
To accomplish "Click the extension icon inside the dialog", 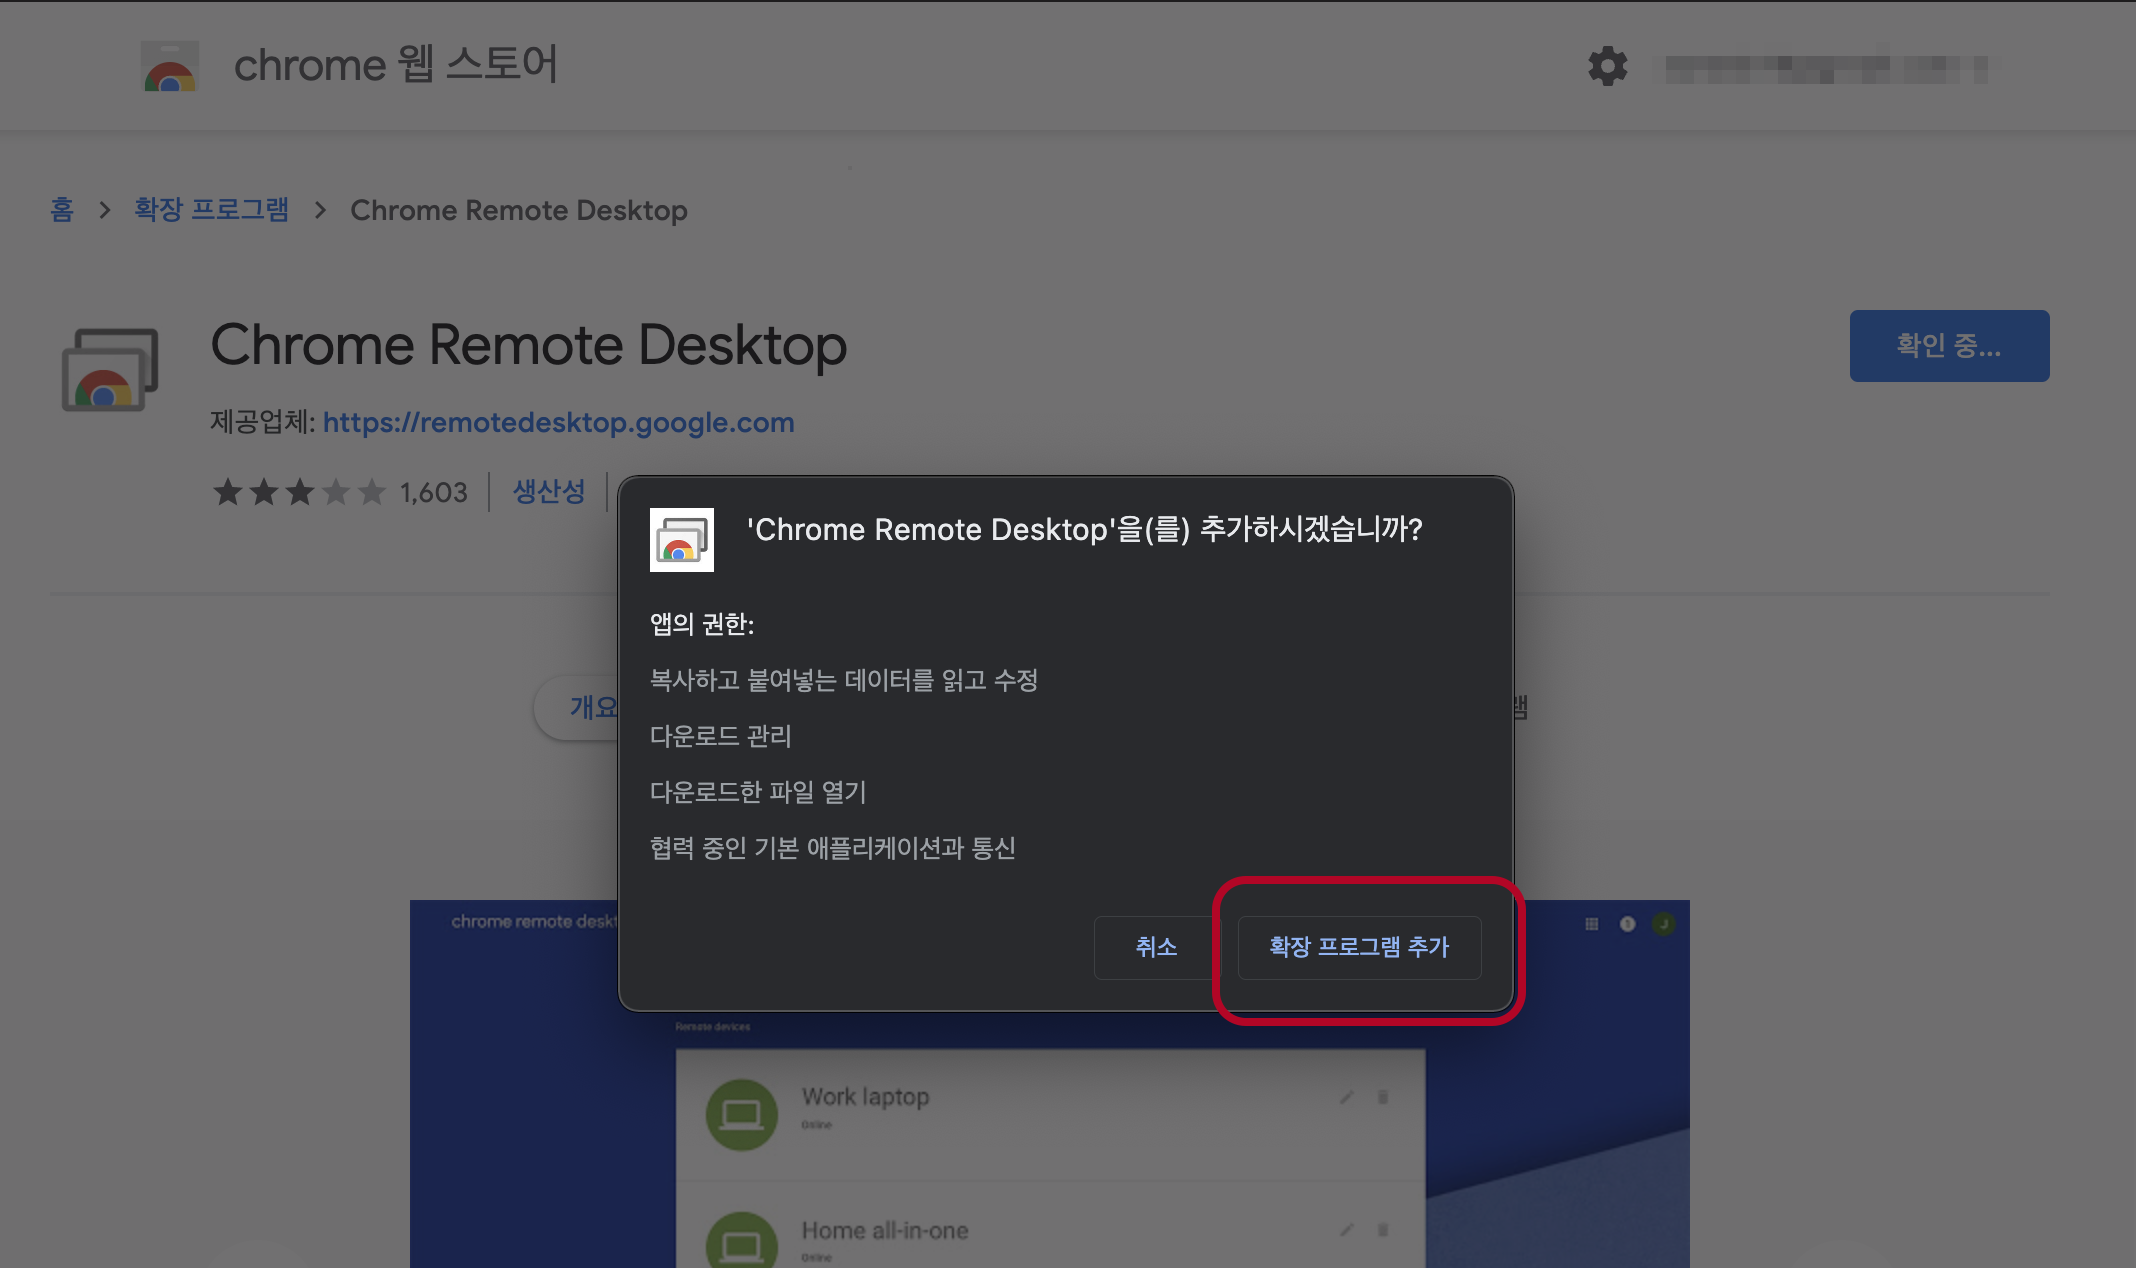I will pyautogui.click(x=681, y=540).
